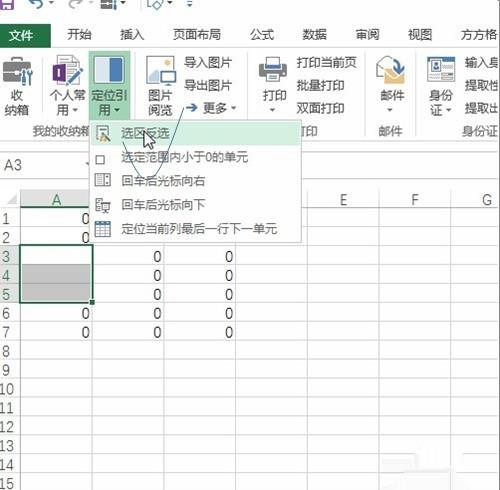
Task: Click the 打印 printer icon
Action: [x=273, y=69]
